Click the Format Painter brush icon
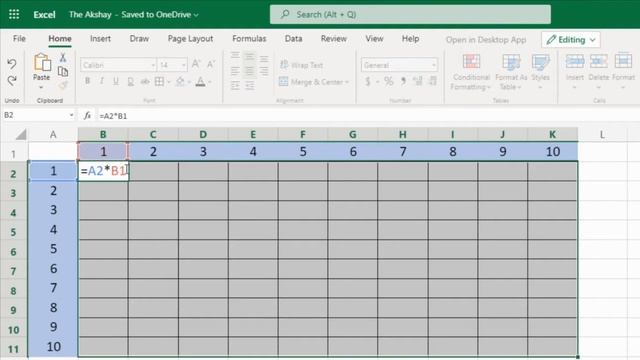 tap(63, 85)
